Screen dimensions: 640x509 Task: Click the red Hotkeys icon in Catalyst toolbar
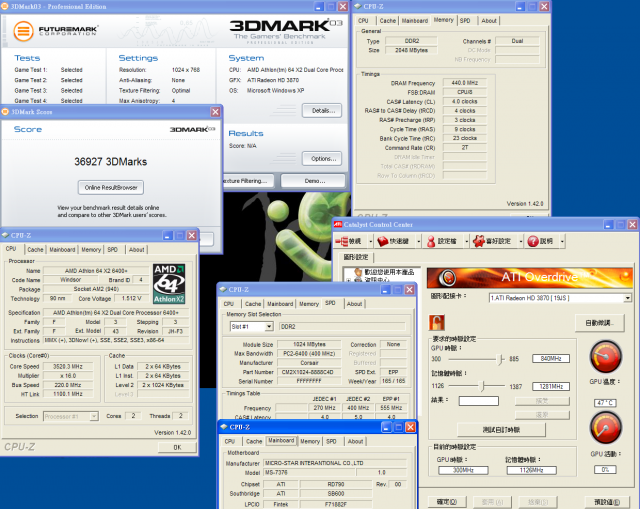(x=382, y=241)
